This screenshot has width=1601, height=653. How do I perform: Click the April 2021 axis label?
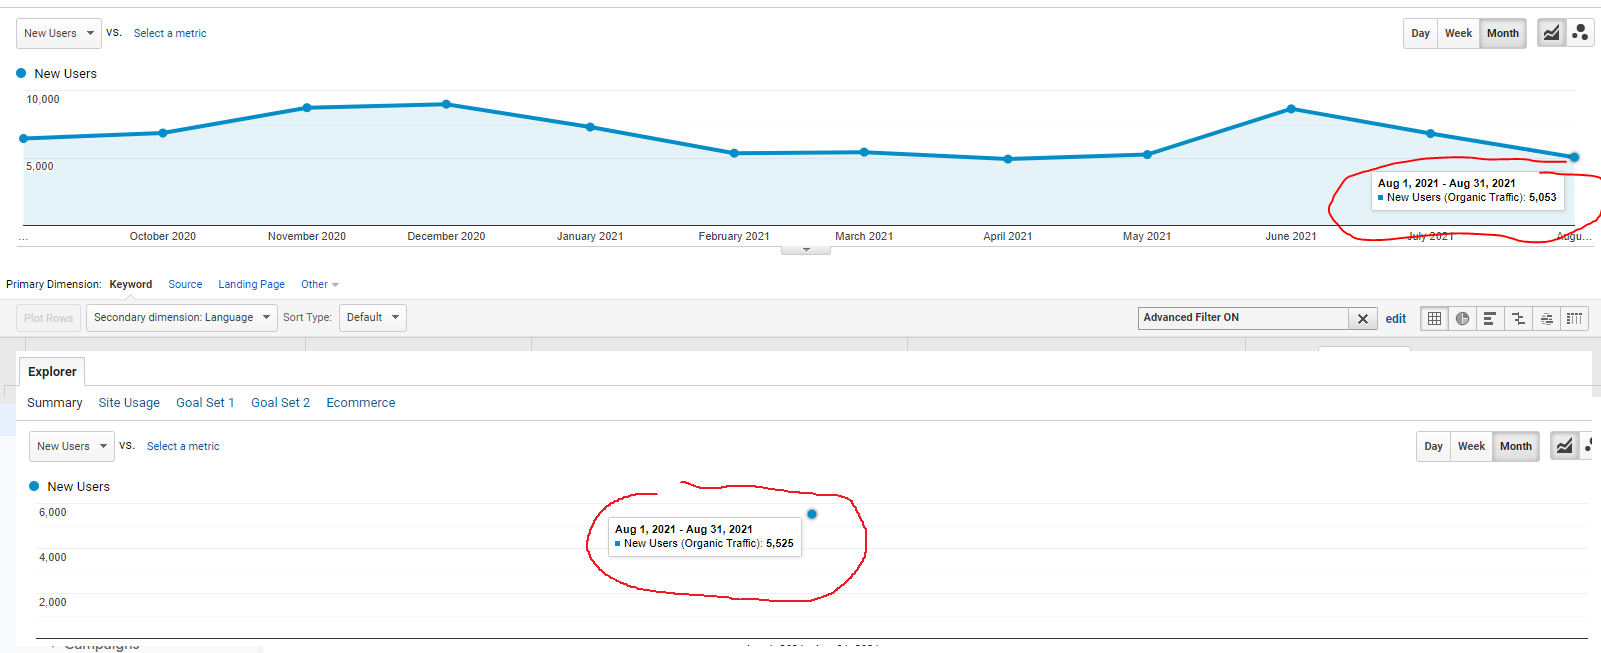coord(1007,237)
